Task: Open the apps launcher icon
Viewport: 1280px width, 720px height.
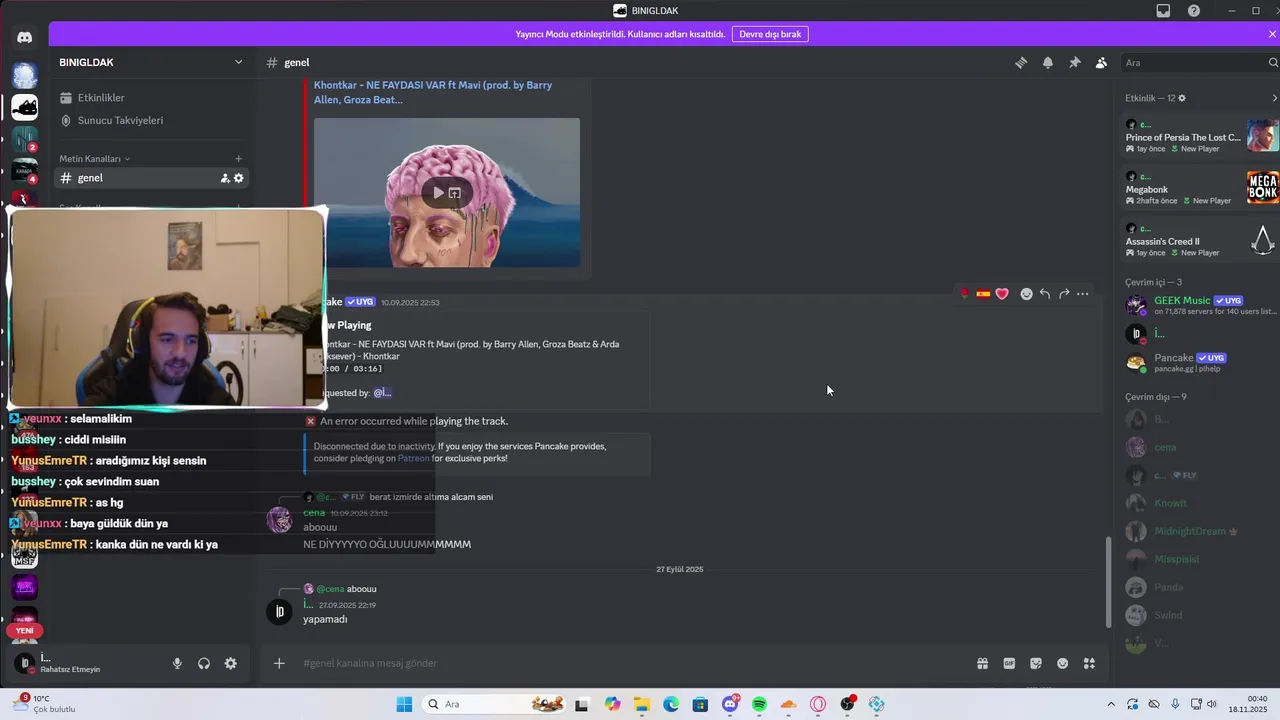Action: (1089, 663)
